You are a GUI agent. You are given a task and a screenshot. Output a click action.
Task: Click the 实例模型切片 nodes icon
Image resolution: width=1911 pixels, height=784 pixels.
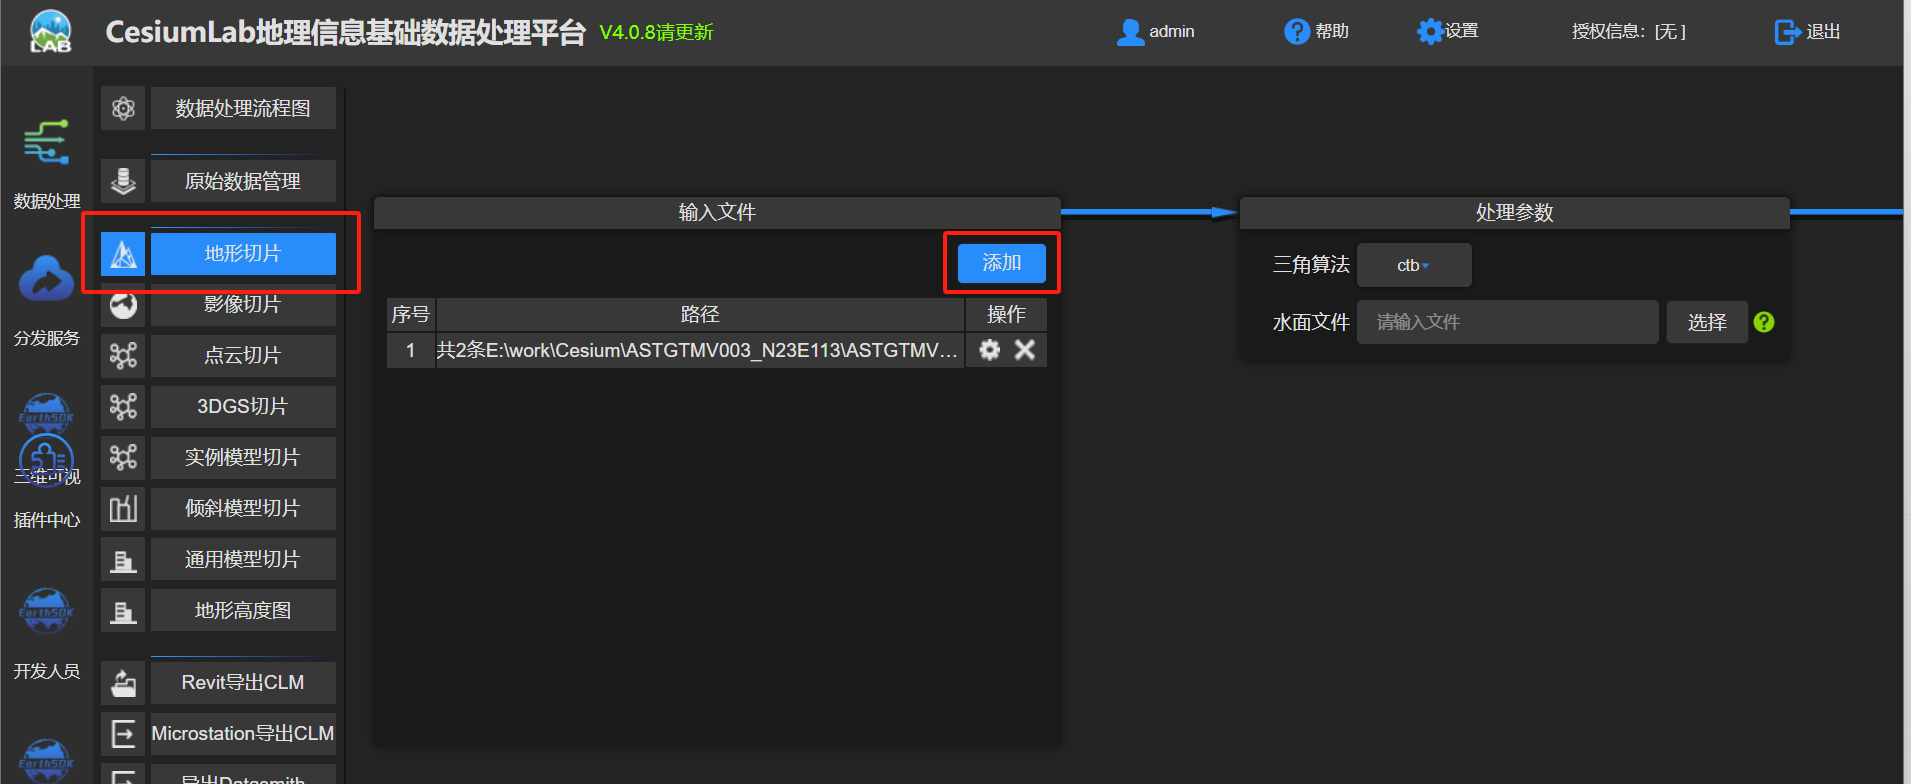(123, 457)
